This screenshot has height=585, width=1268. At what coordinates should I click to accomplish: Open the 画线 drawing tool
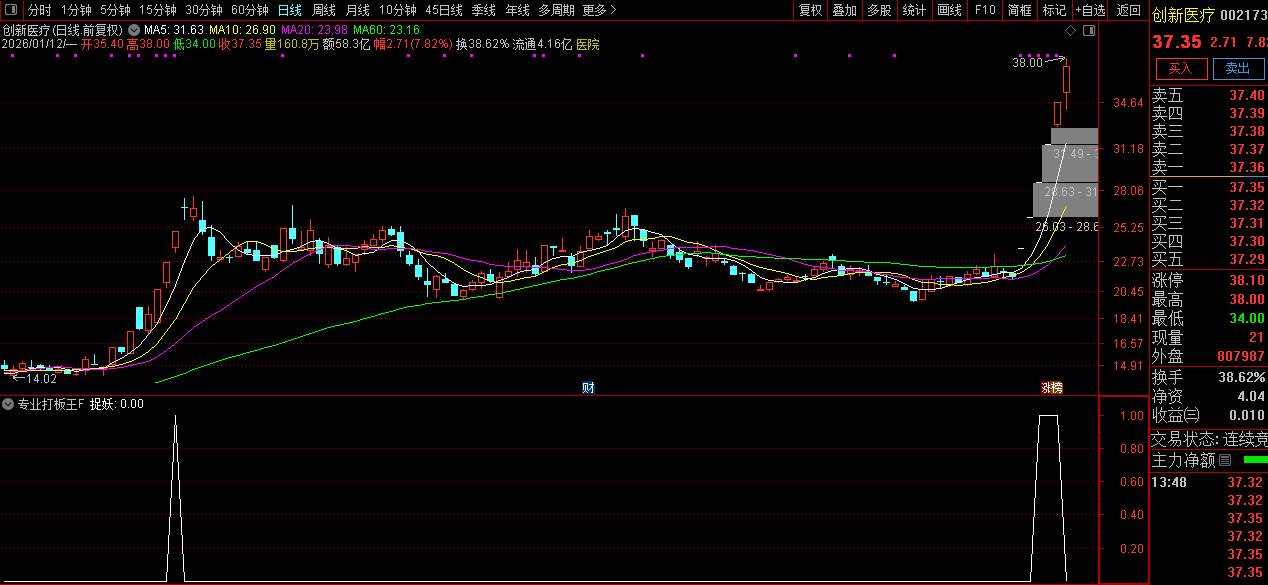pos(949,10)
